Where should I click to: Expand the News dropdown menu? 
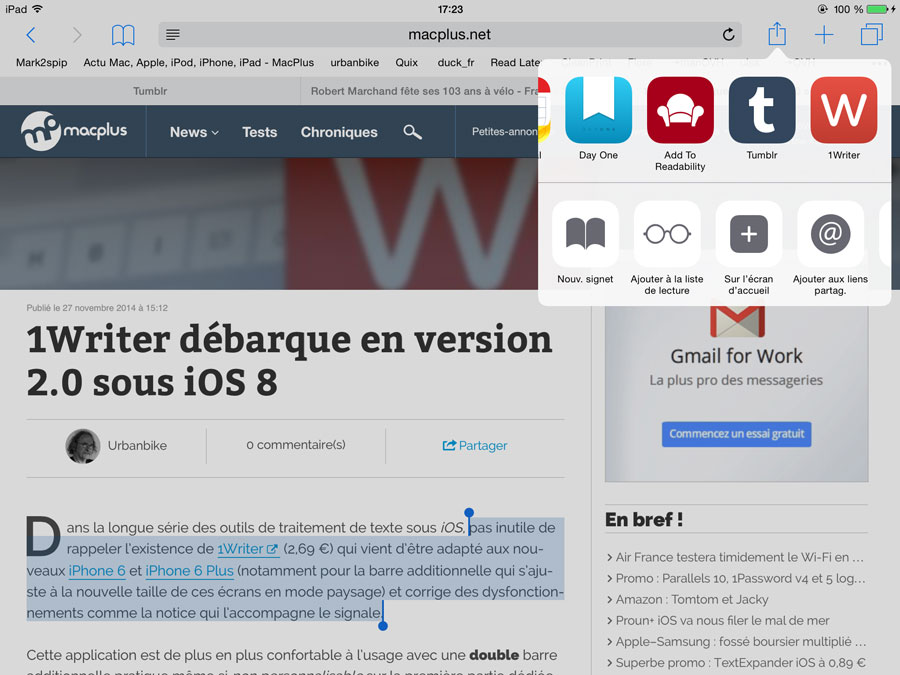point(194,132)
